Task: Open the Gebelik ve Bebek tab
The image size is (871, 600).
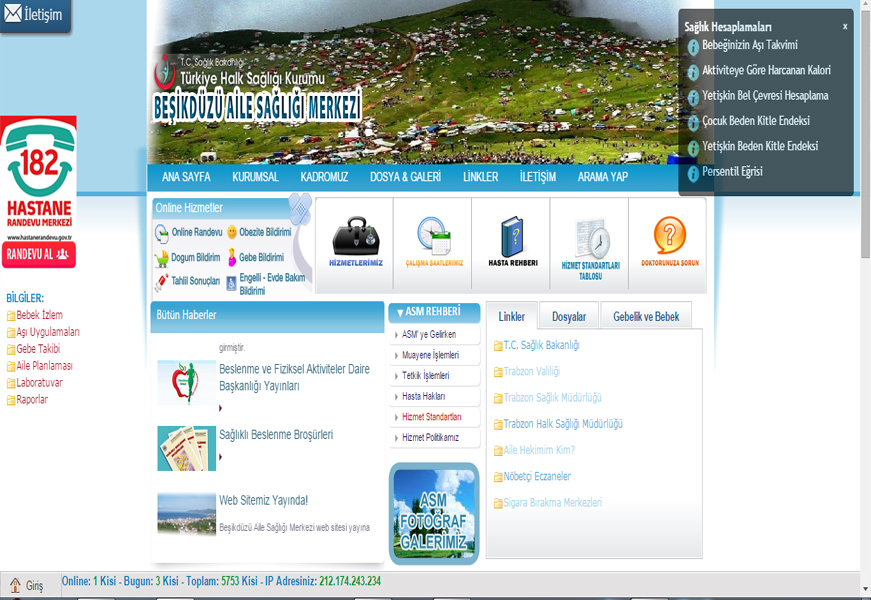Action: [x=646, y=315]
